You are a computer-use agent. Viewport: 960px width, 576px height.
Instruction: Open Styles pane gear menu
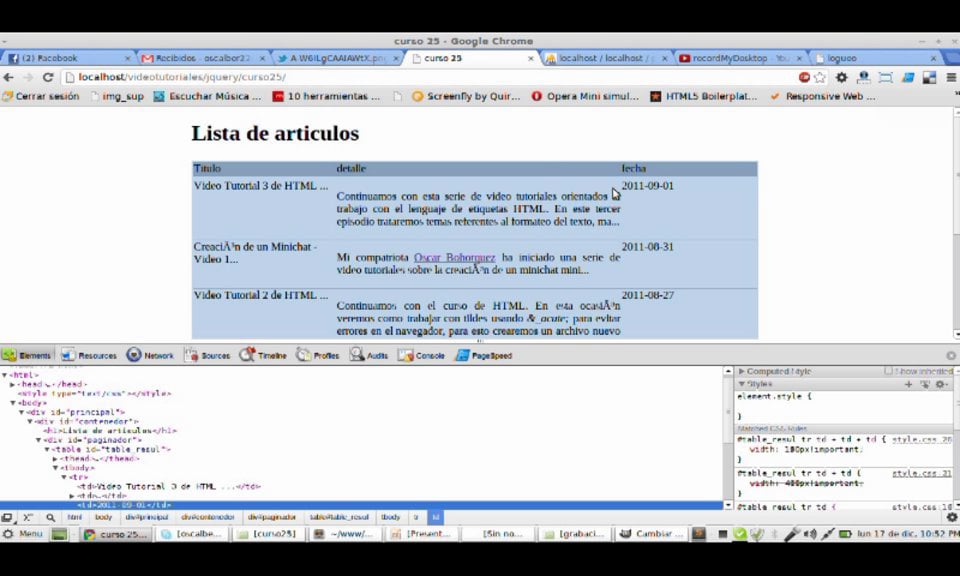[942, 384]
